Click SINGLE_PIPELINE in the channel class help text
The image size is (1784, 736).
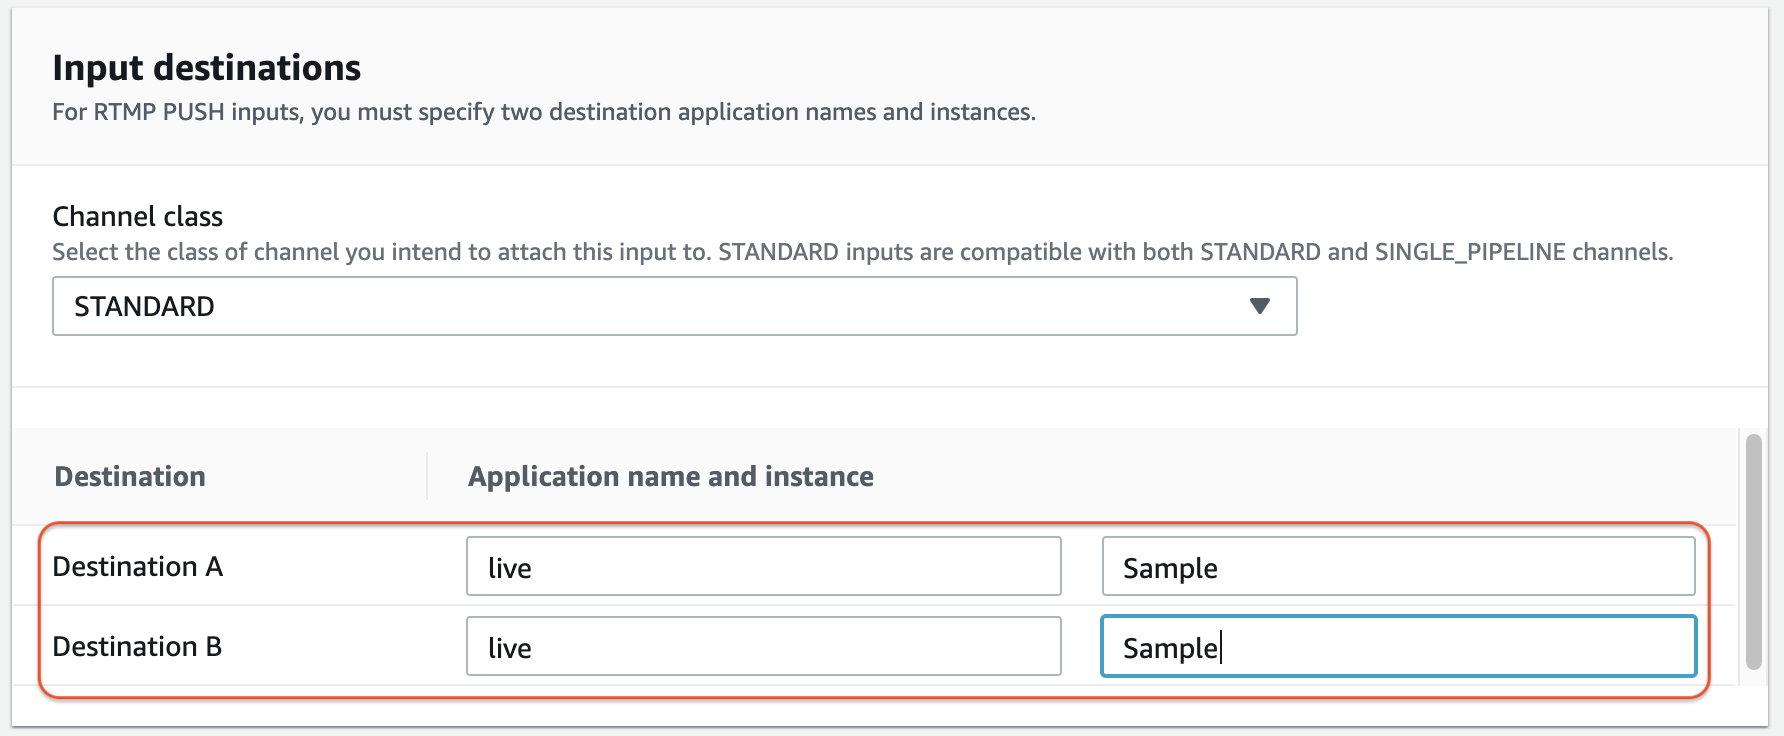tap(1469, 252)
